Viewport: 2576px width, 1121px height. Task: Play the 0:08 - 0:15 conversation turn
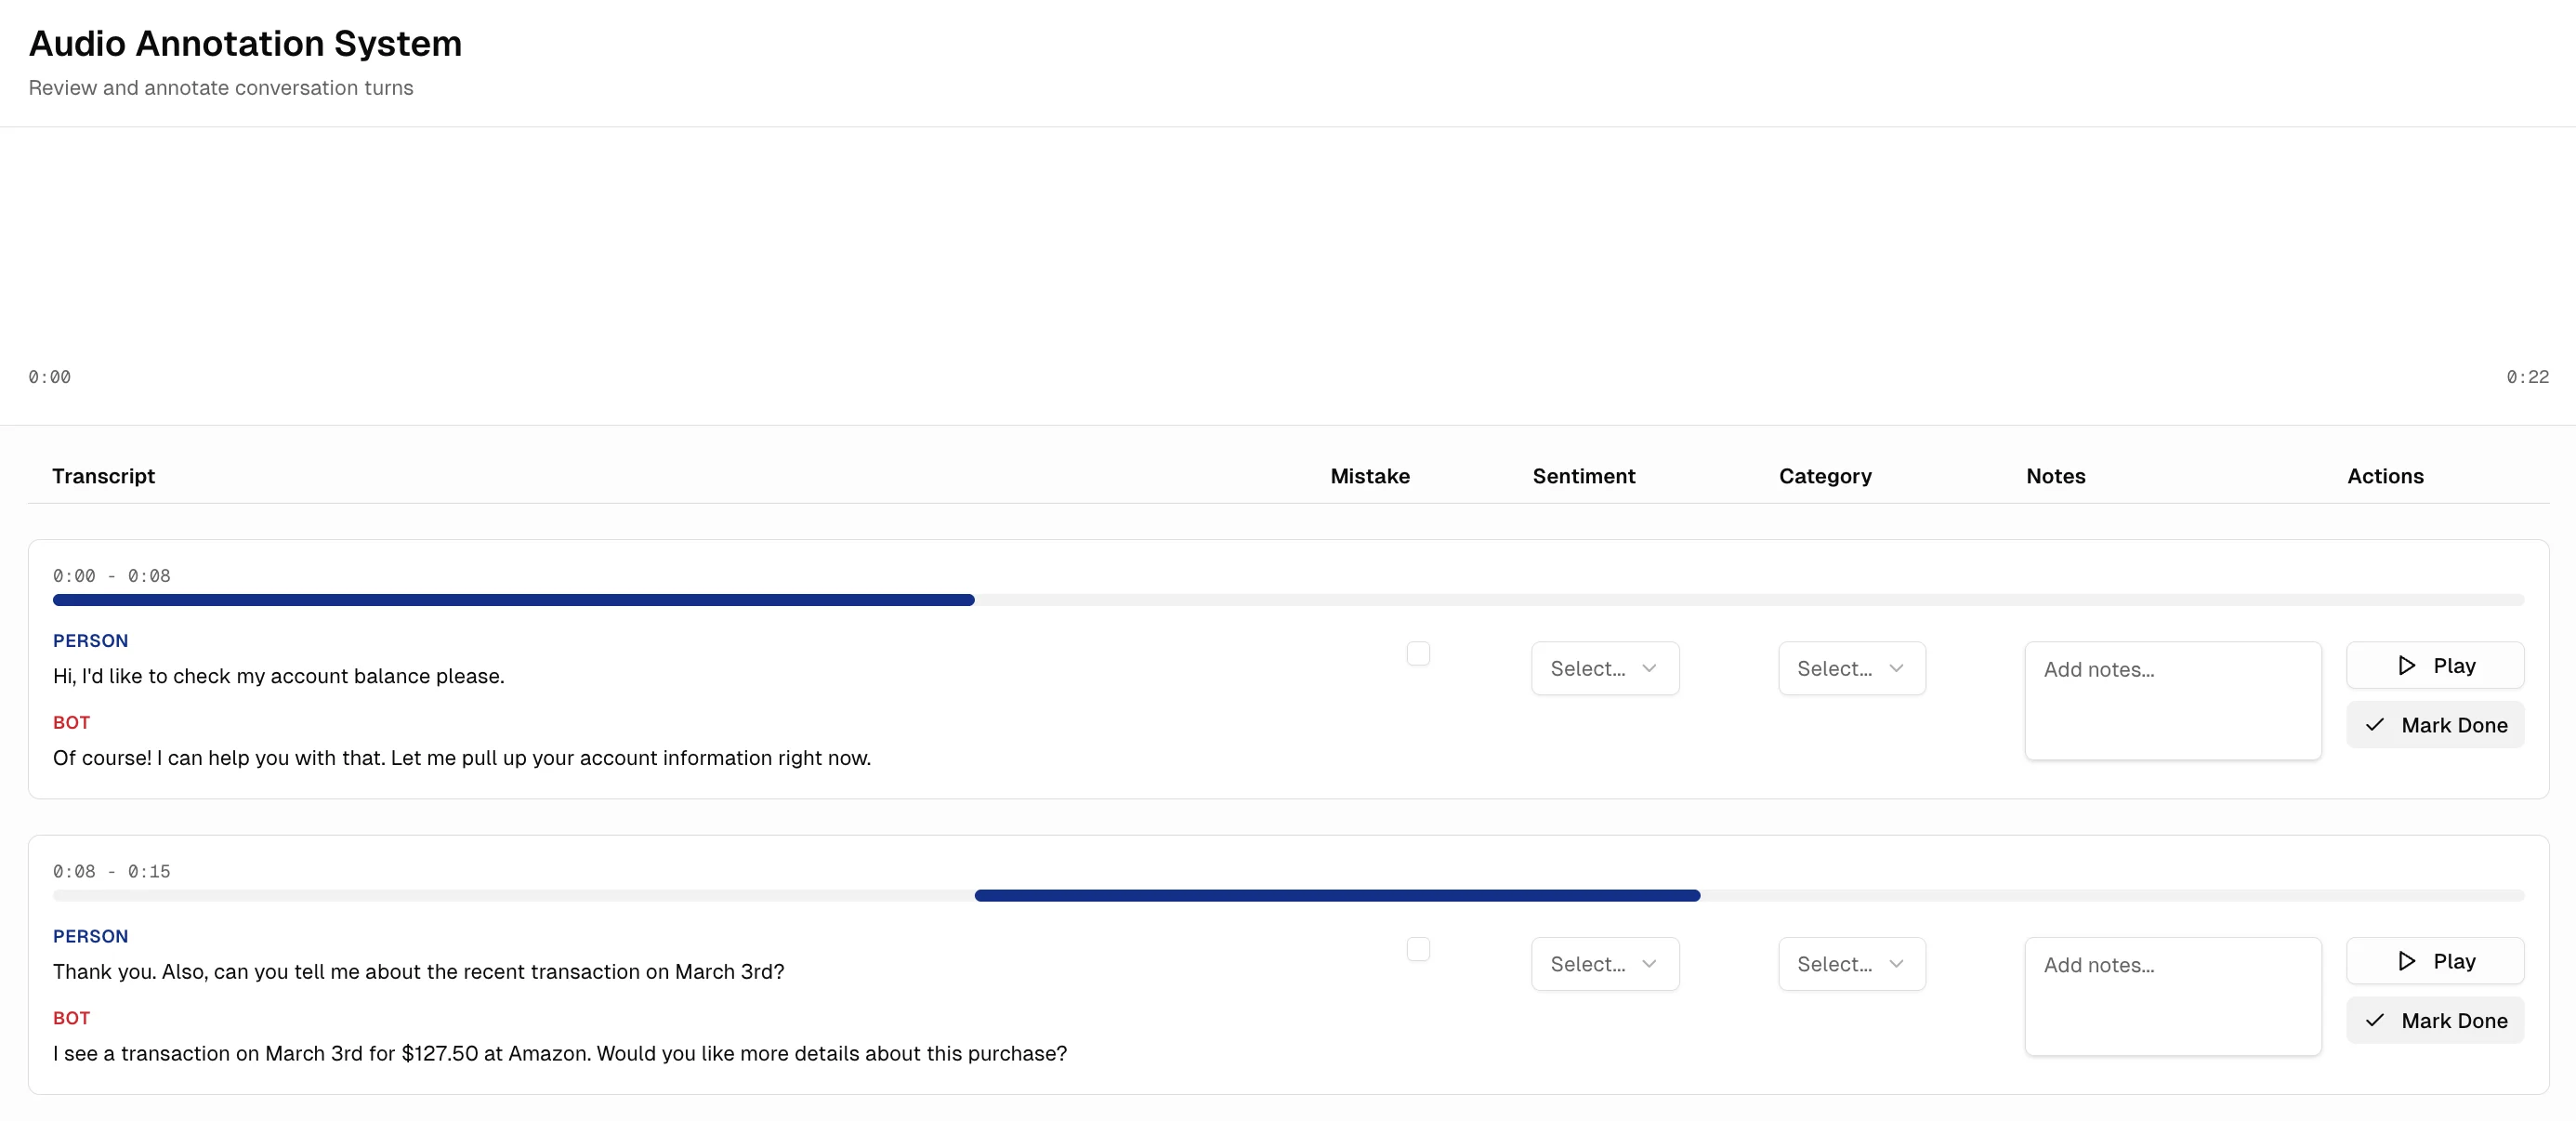tap(2434, 961)
